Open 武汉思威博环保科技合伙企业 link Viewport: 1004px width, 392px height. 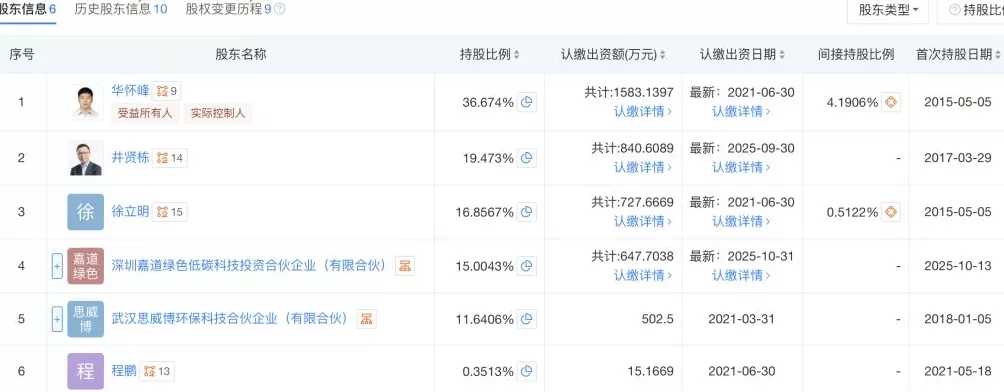click(230, 318)
